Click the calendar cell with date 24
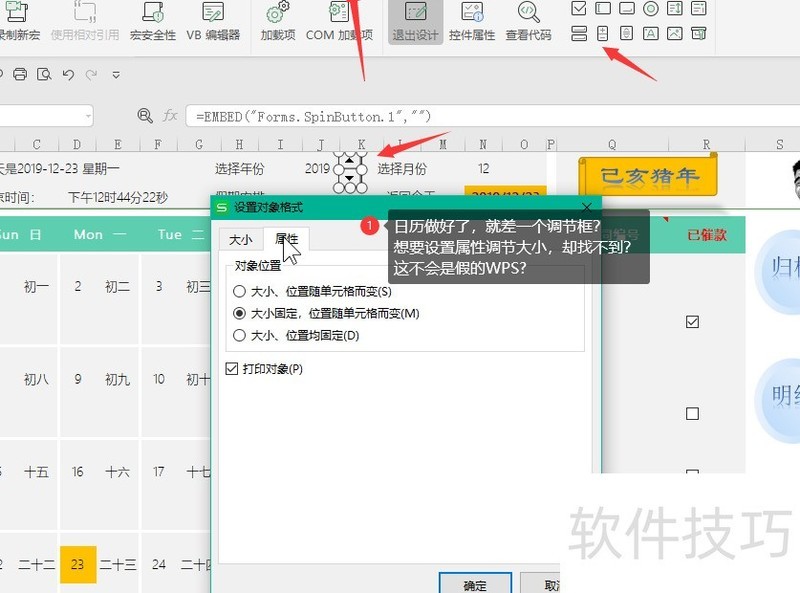Viewport: 800px width, 593px height. 159,564
